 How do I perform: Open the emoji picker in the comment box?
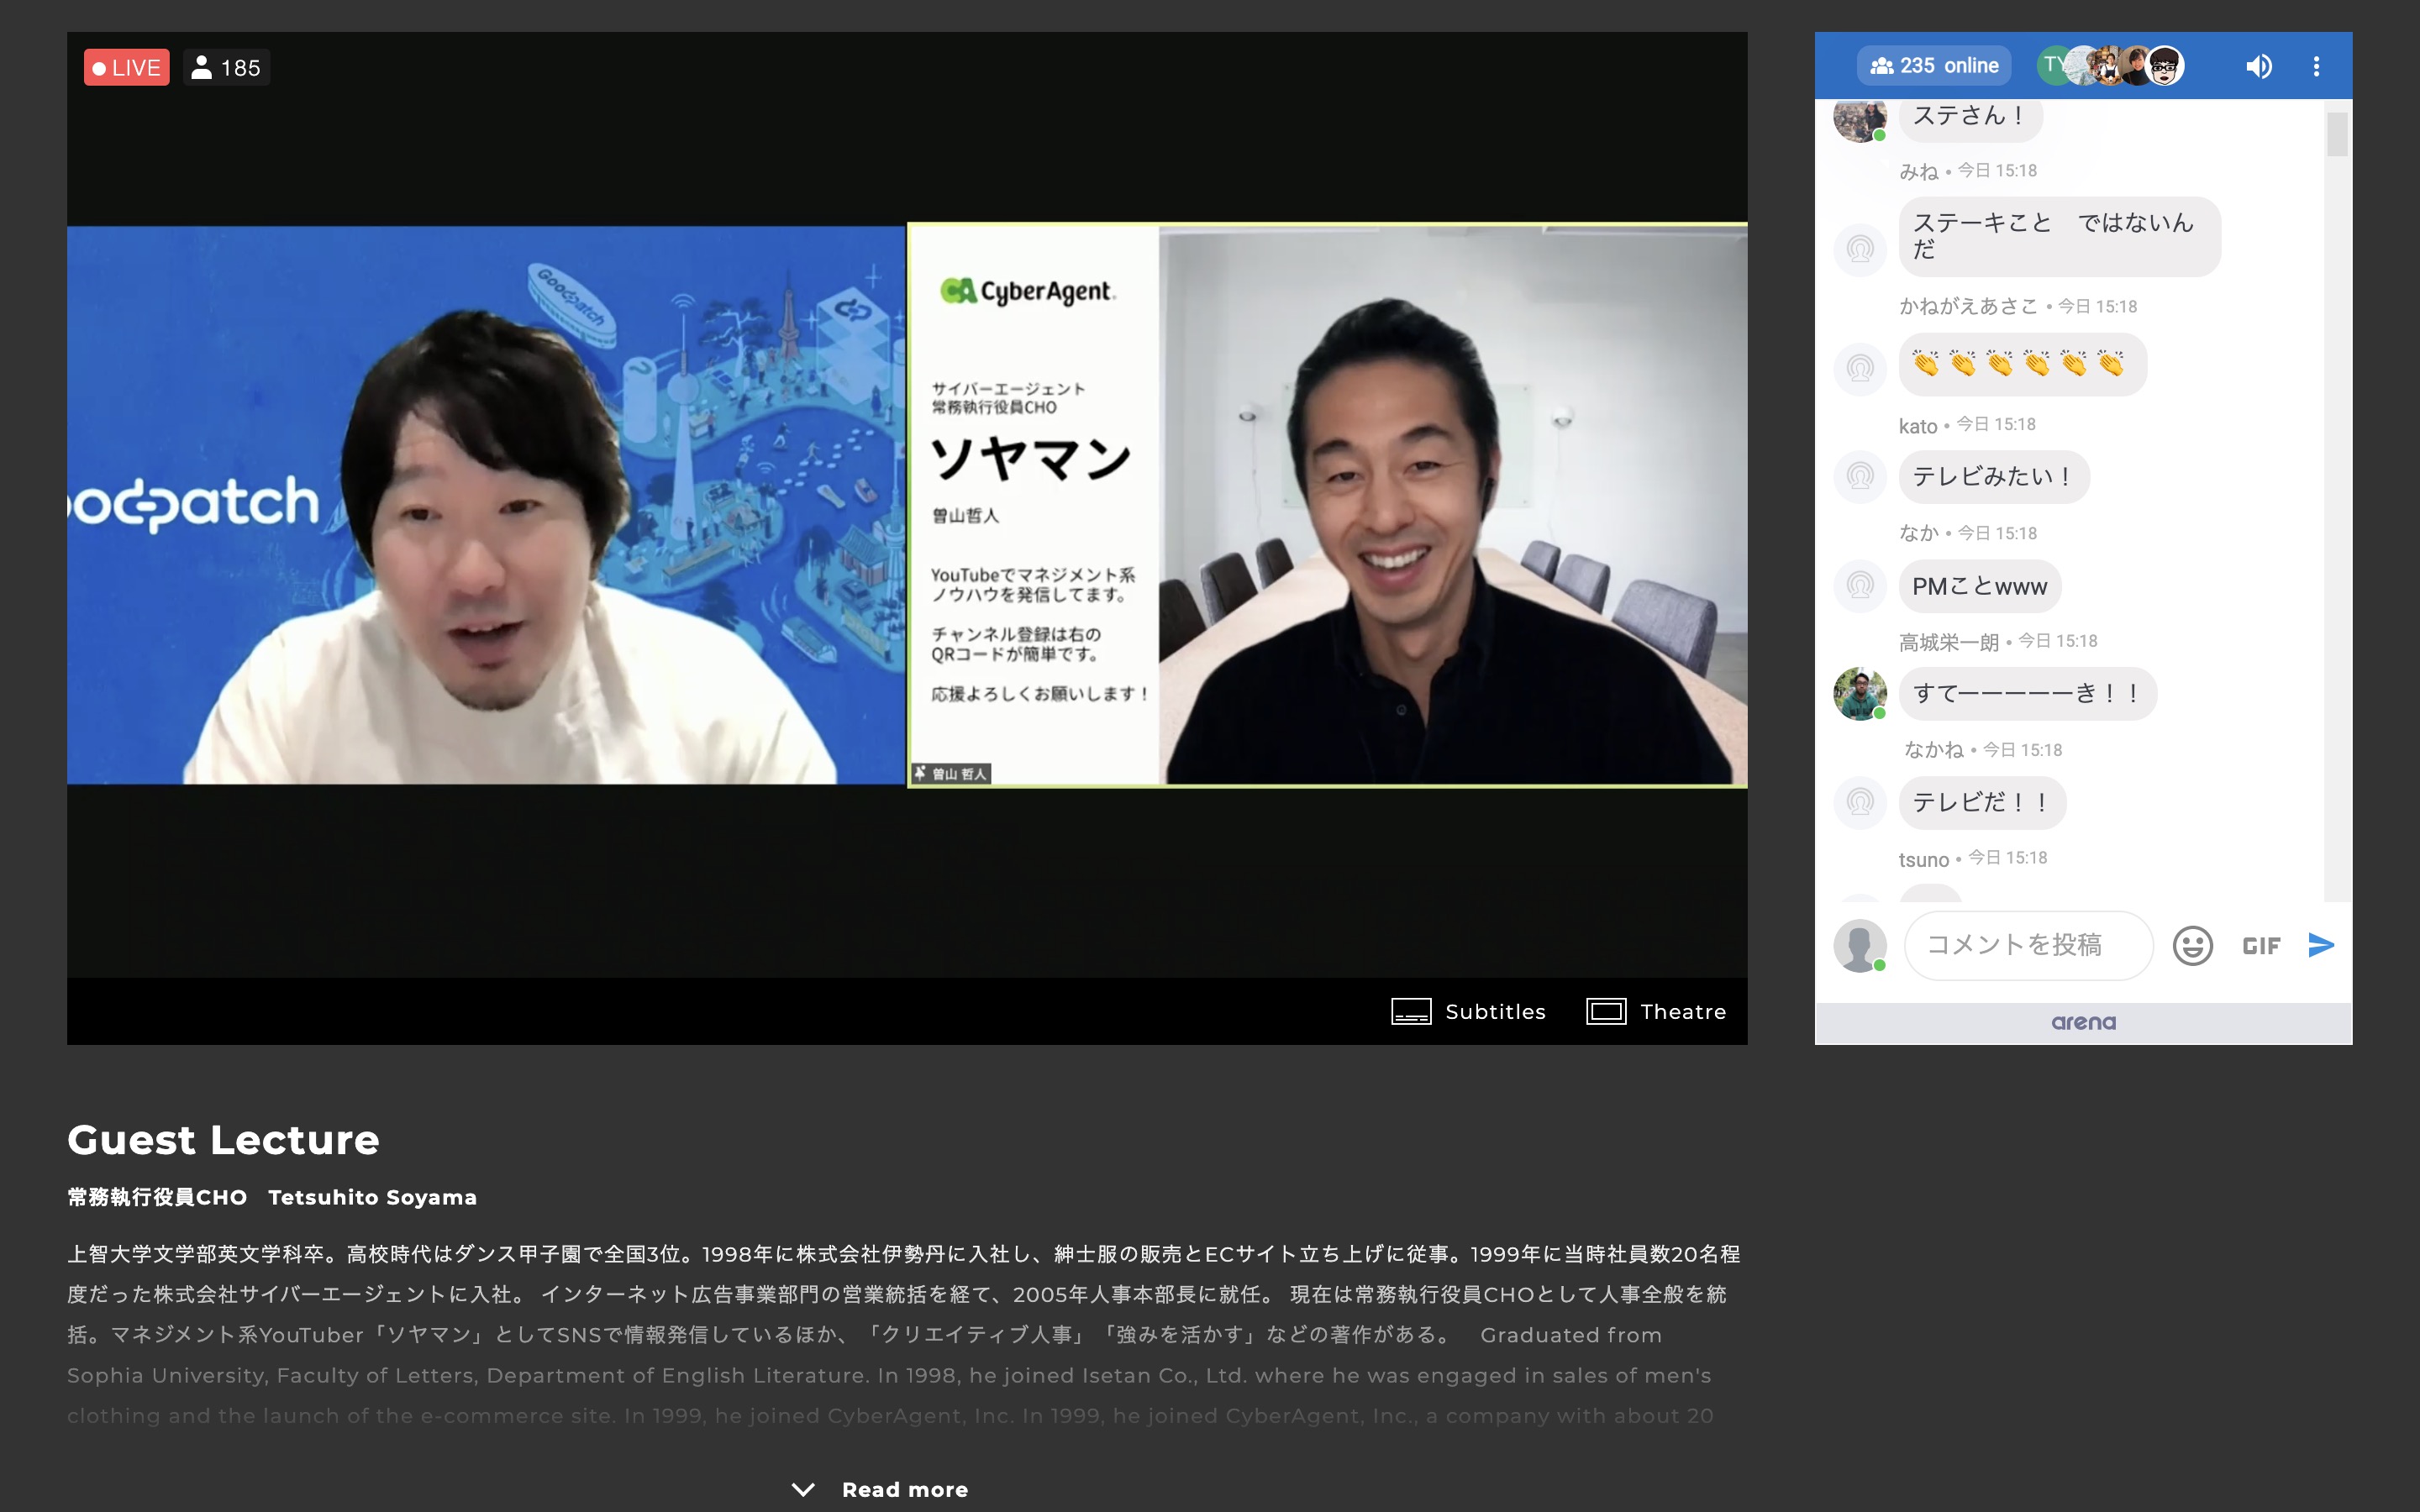coord(2192,945)
